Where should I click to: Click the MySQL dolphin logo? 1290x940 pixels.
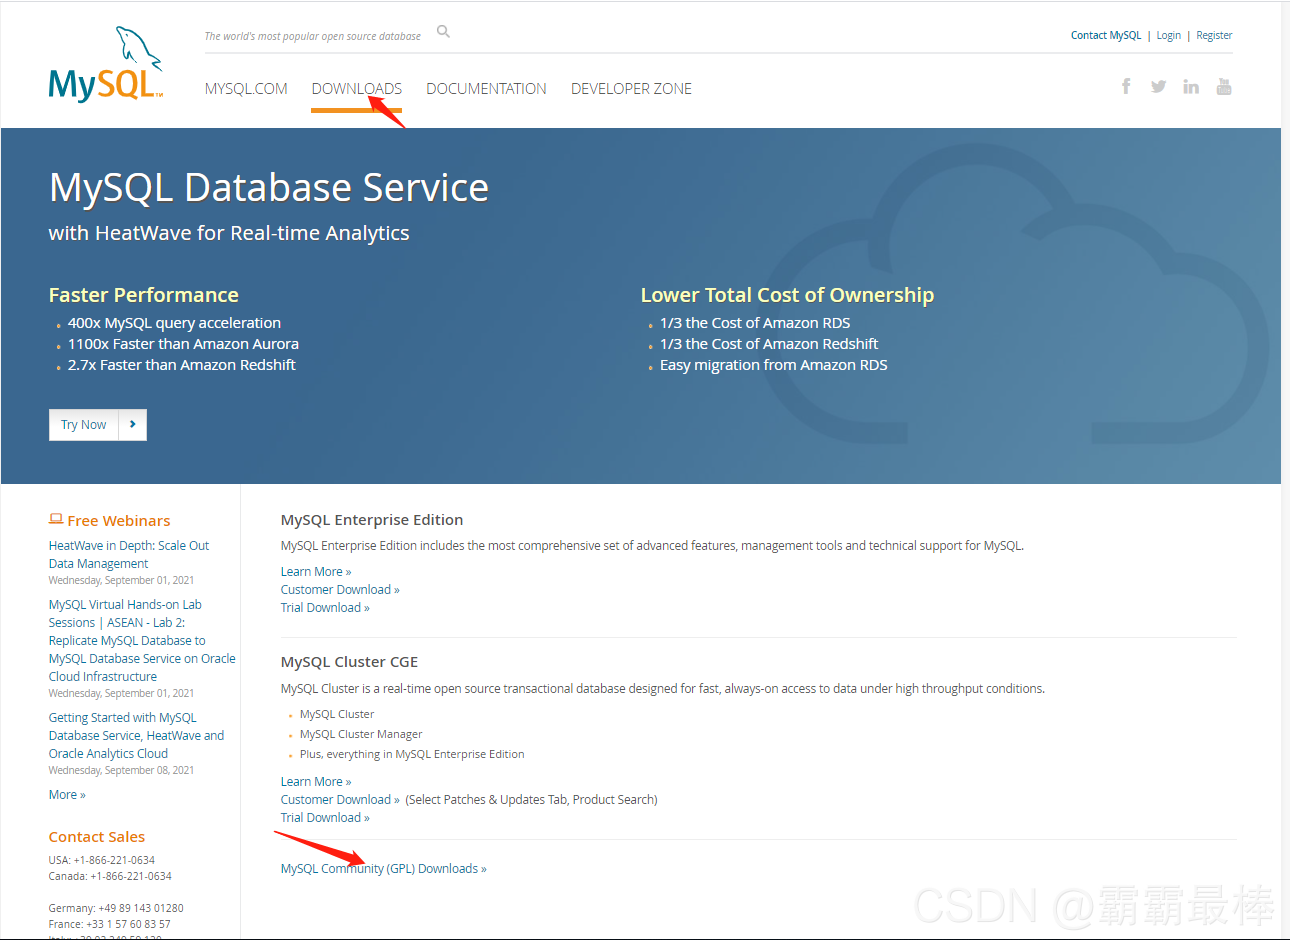(x=105, y=66)
